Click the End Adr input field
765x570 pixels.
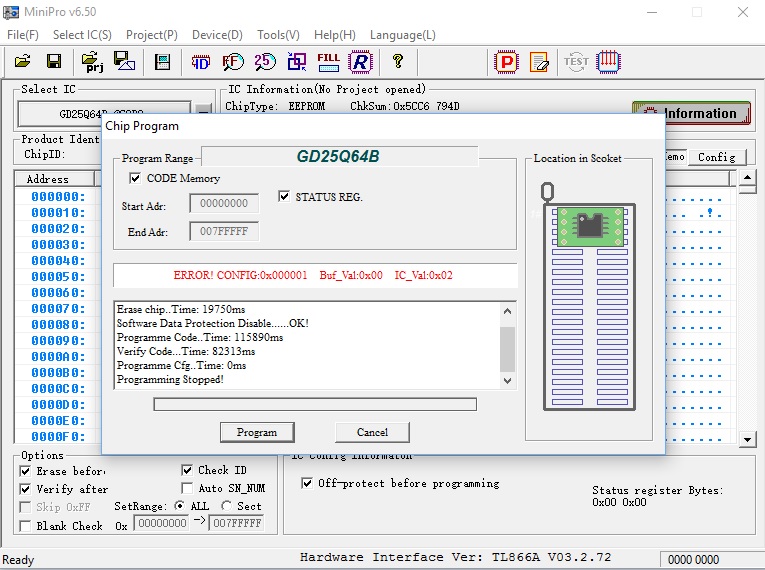[224, 231]
